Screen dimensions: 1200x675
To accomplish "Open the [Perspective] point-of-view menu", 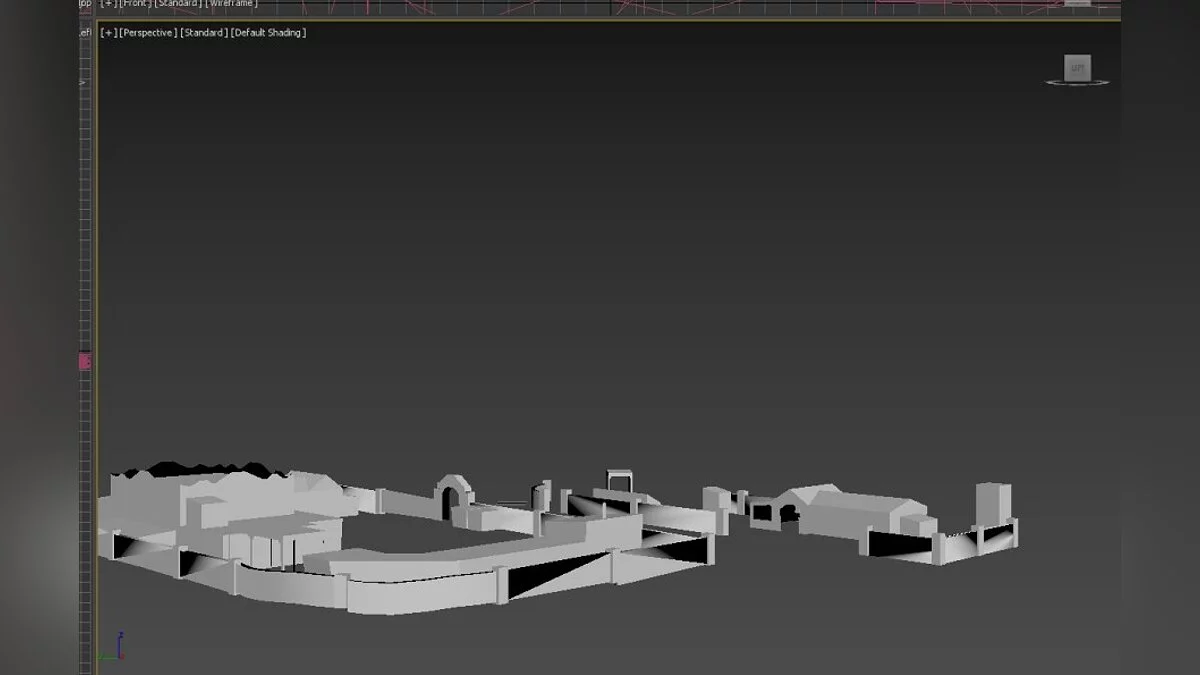I will click(x=148, y=33).
